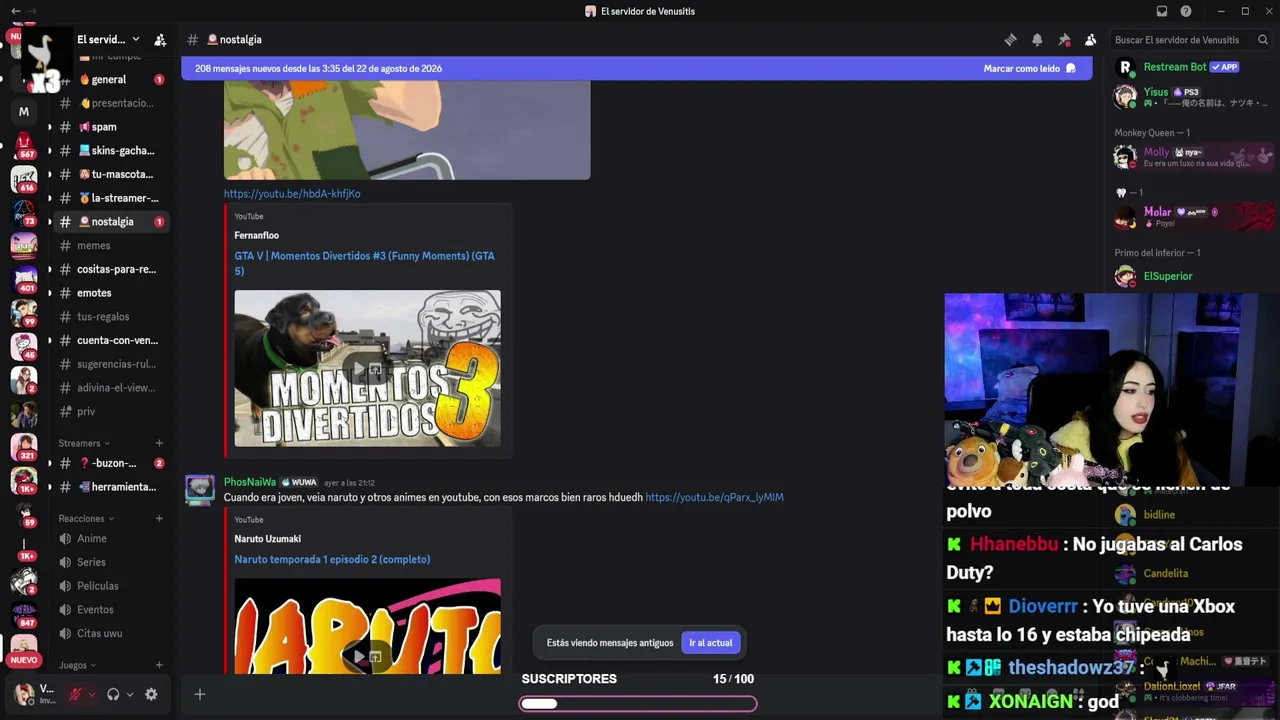Open GTA V Momentos Divertidos #3 title link
1280x720 pixels.
point(365,263)
